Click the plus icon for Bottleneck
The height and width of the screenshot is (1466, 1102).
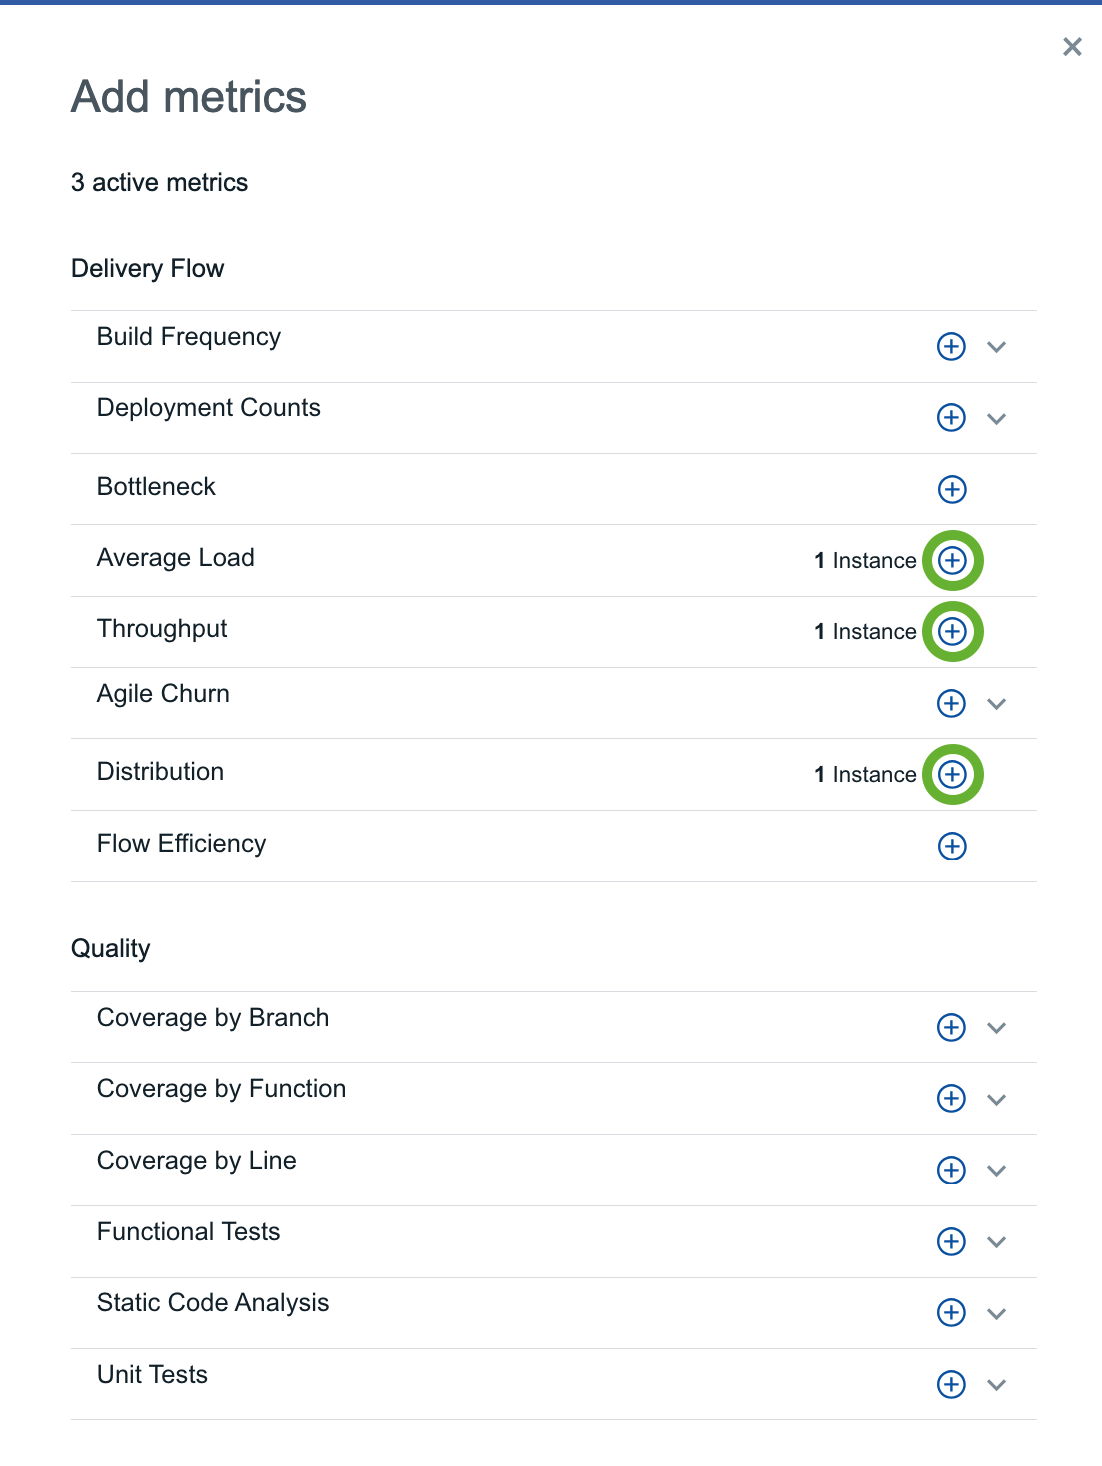pyautogui.click(x=952, y=489)
